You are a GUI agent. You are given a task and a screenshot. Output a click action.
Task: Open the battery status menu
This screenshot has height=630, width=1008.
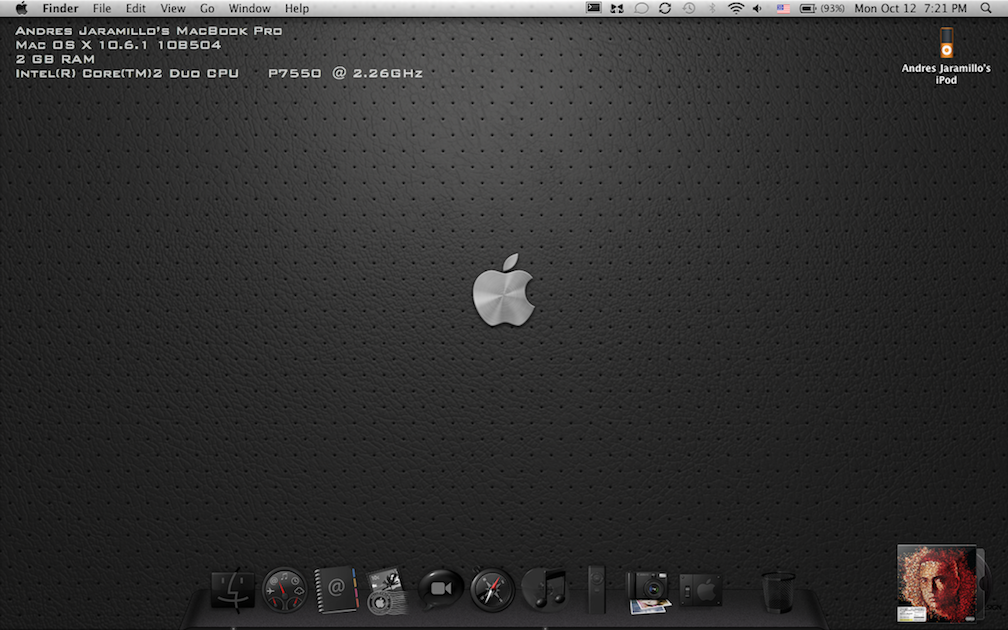(x=822, y=8)
